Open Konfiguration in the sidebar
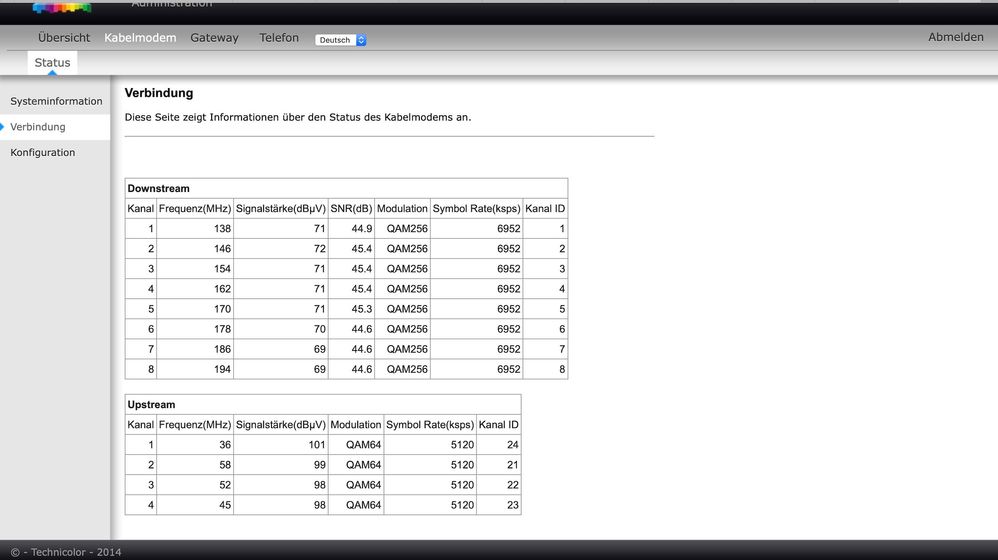Screen dimensions: 998x560 tap(43, 152)
